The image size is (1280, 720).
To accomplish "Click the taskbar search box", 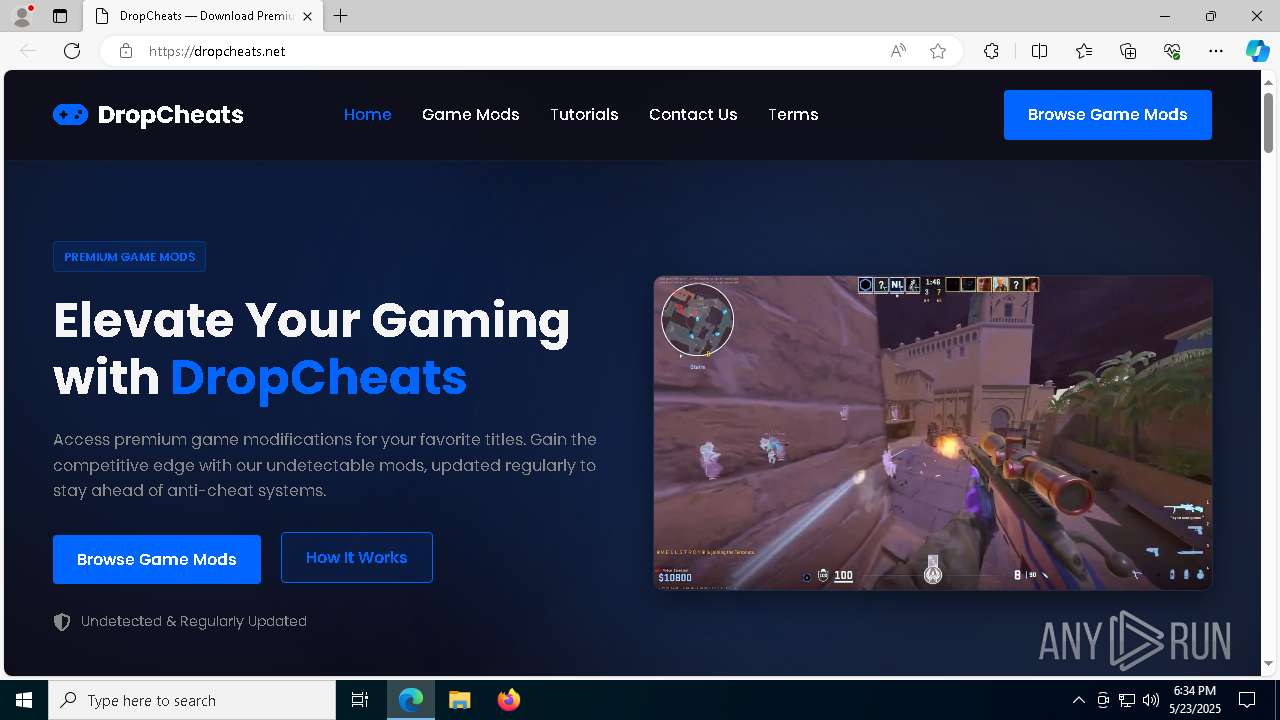I will (x=192, y=700).
